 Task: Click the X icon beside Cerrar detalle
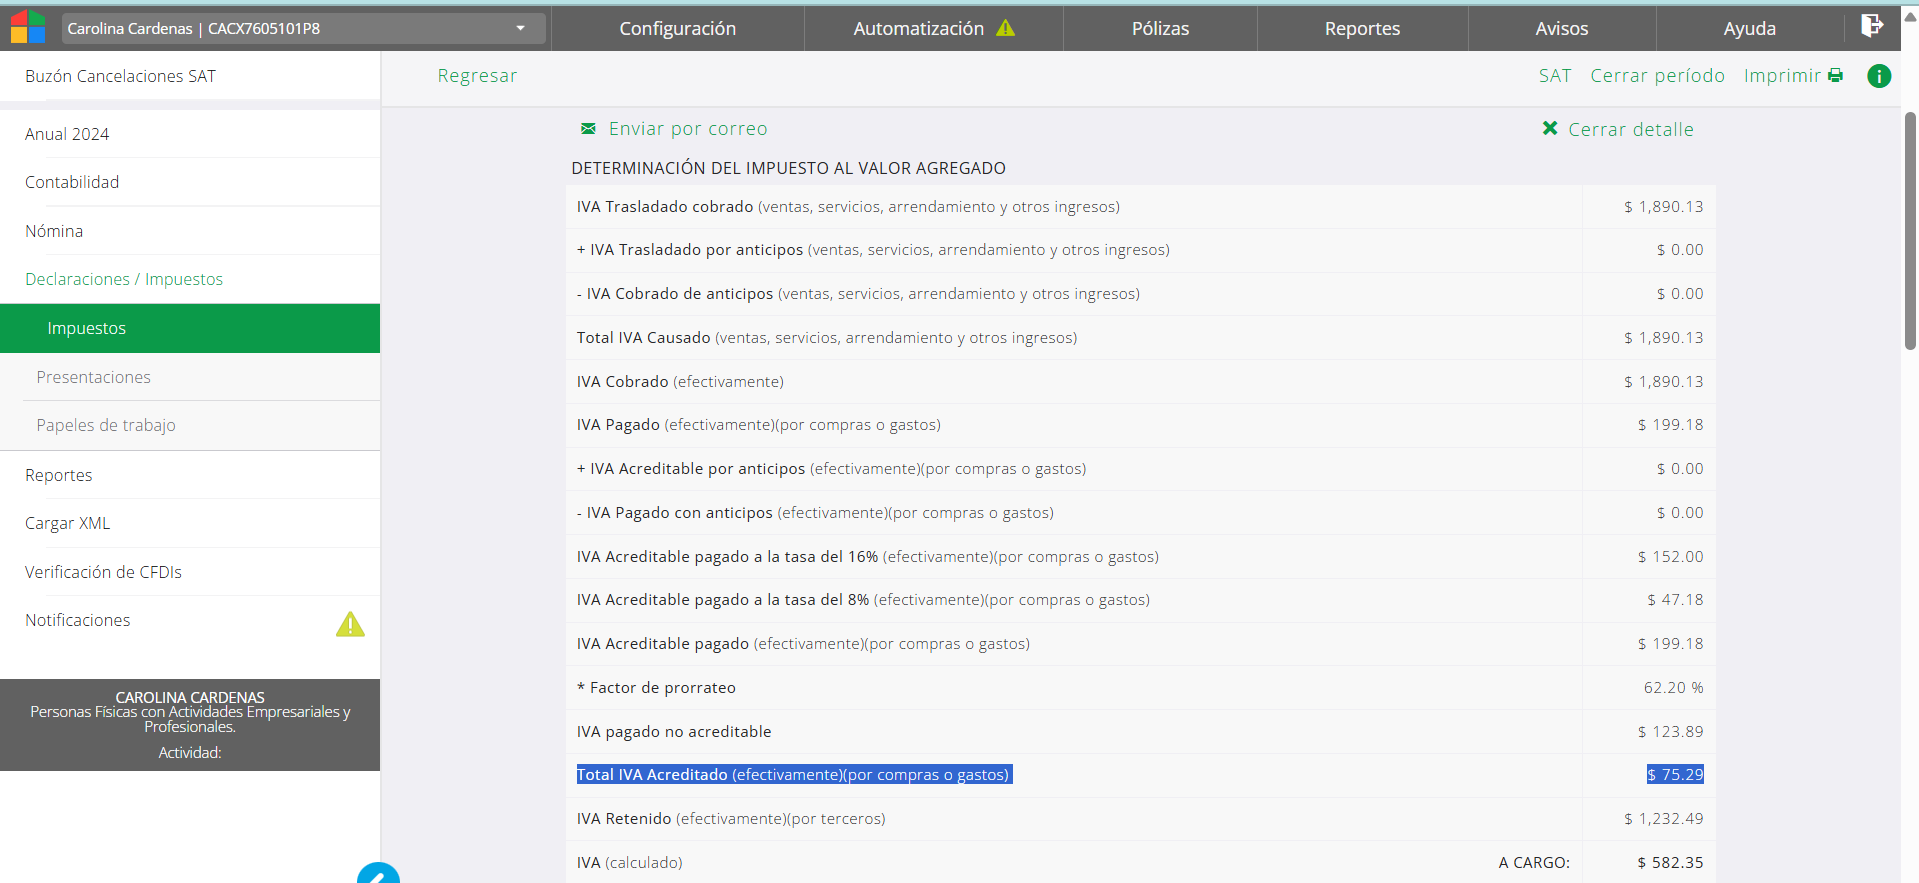[1550, 129]
